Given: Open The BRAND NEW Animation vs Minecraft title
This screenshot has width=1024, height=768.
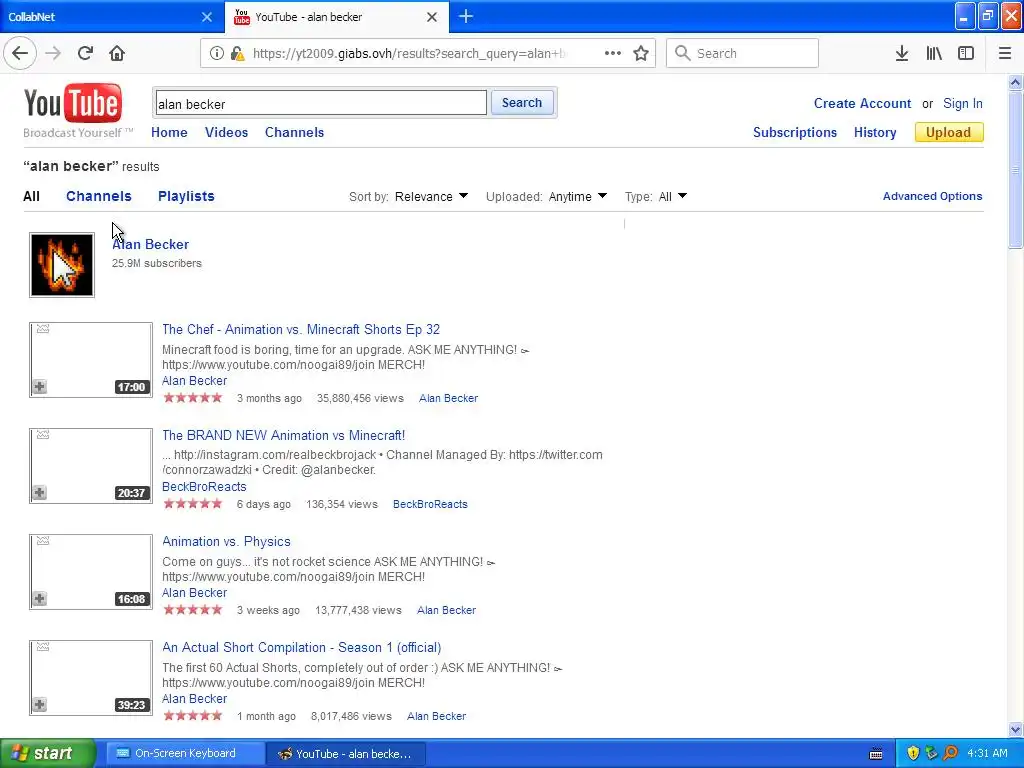Looking at the screenshot, I should pos(283,436).
